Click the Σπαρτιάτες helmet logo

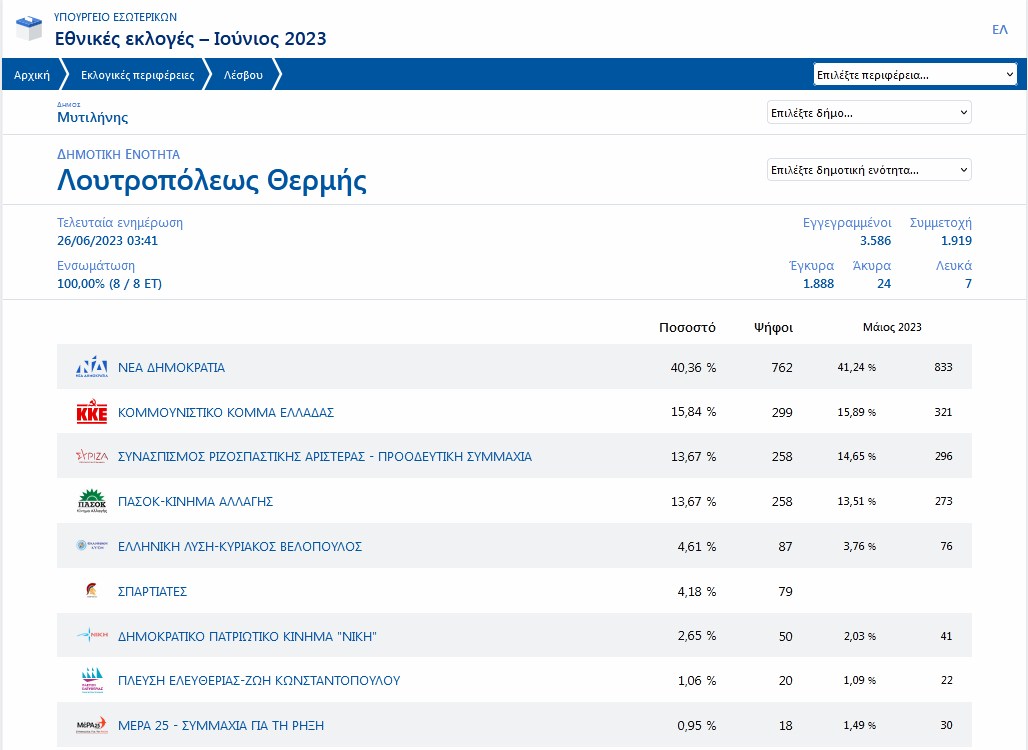(x=92, y=591)
